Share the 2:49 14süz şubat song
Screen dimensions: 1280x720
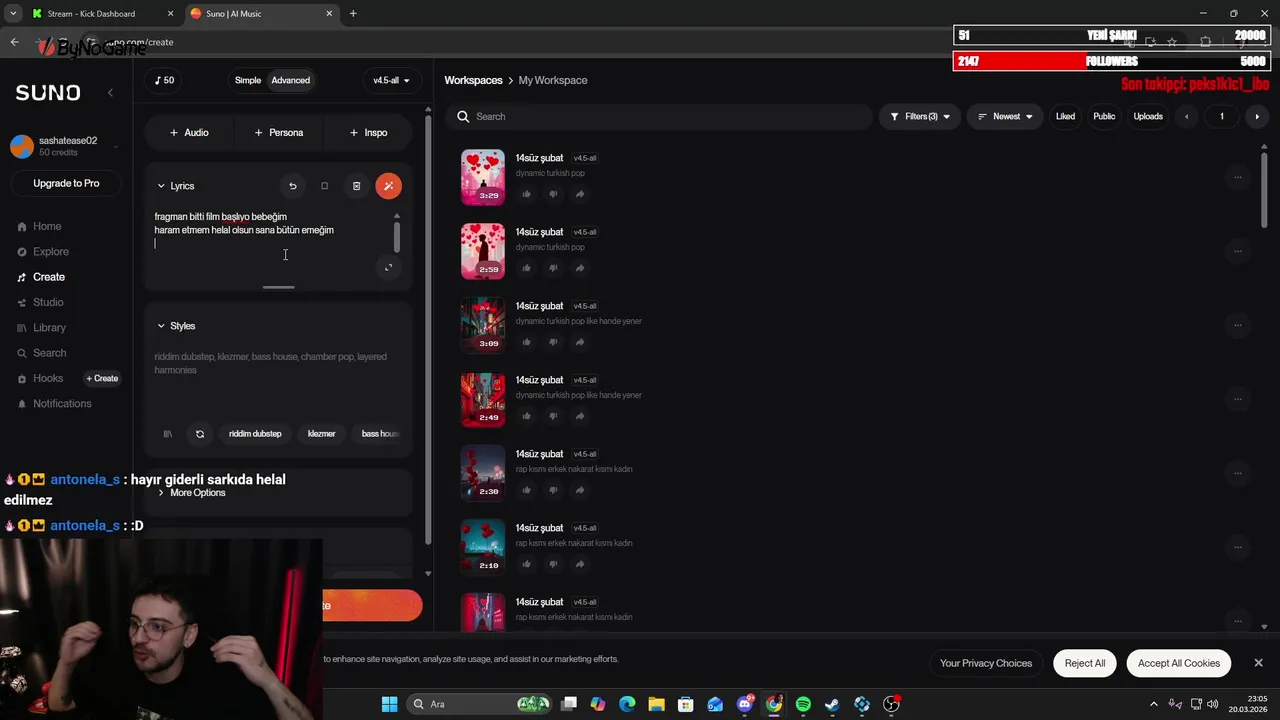[x=580, y=416]
